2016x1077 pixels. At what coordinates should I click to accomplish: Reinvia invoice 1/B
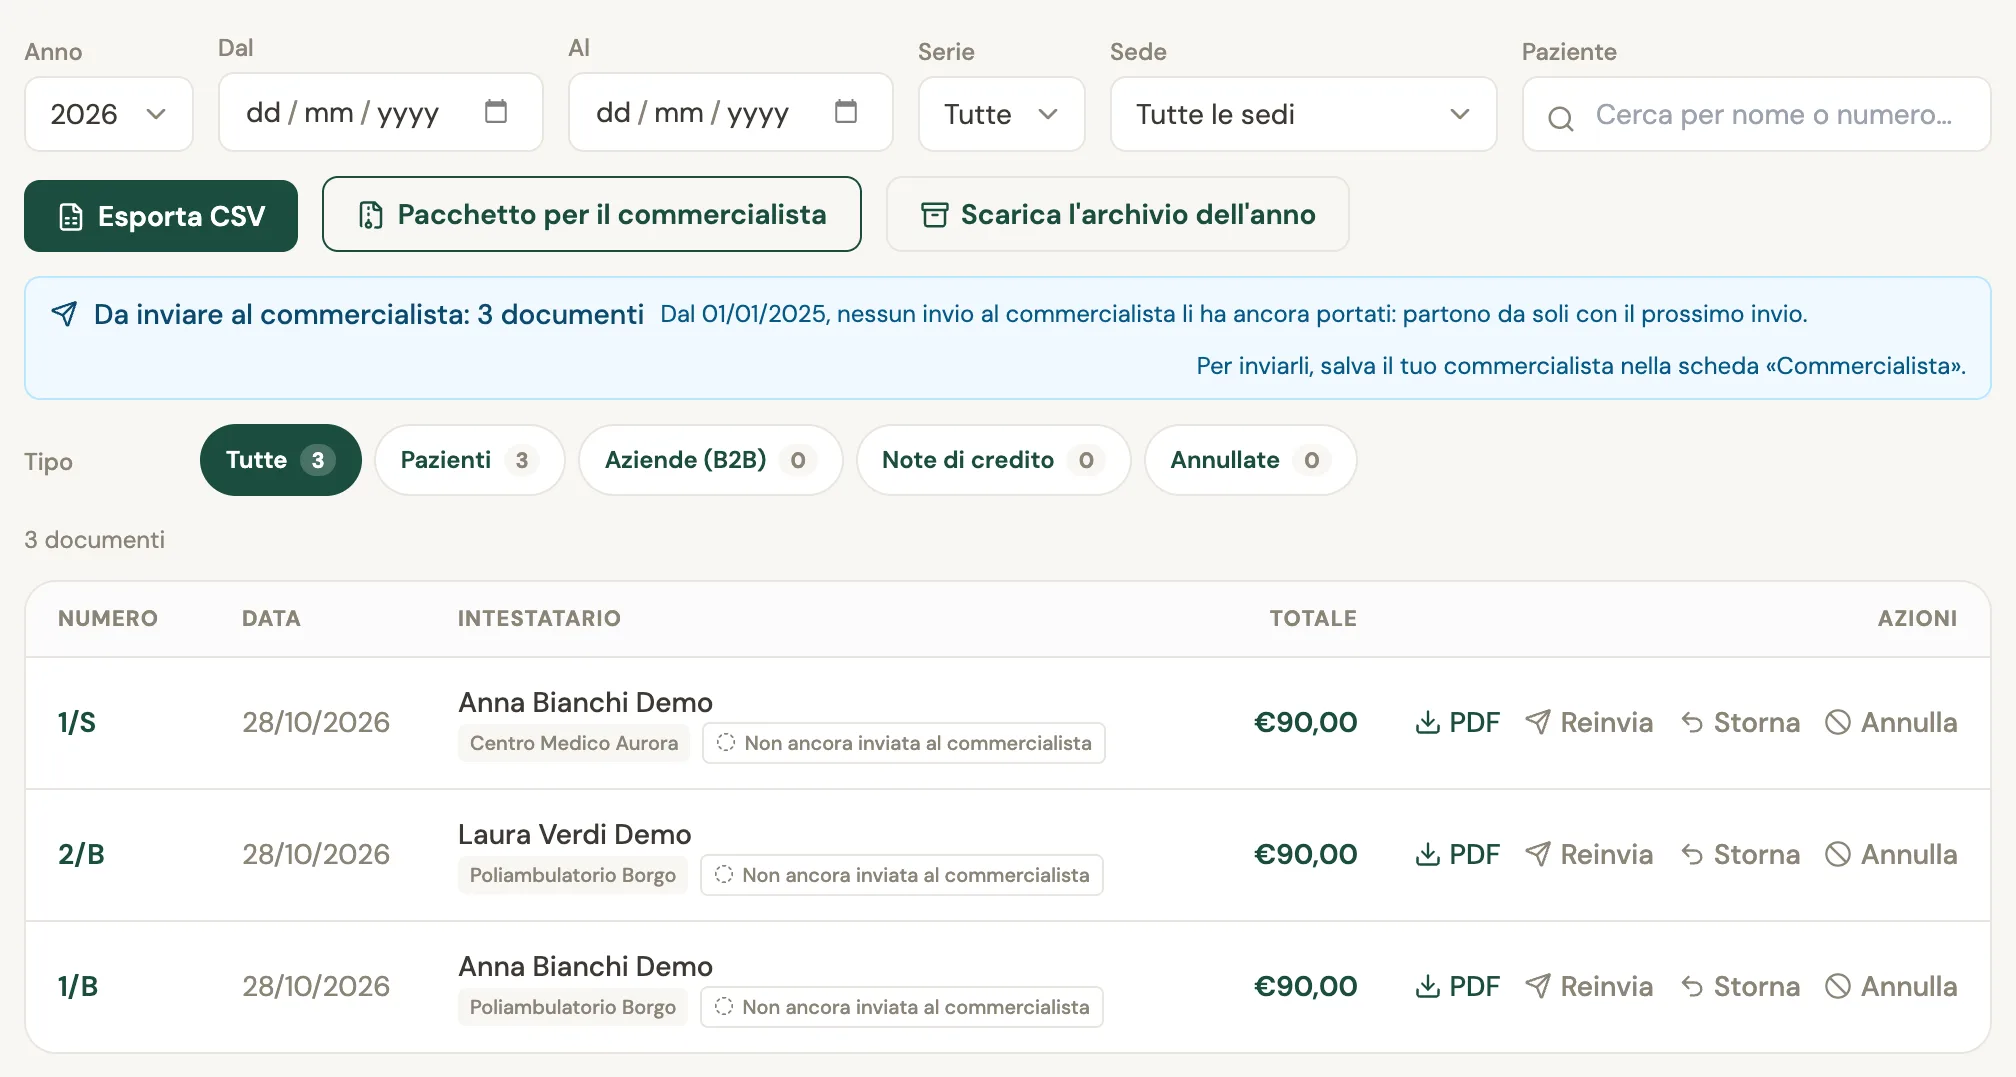coord(1589,986)
